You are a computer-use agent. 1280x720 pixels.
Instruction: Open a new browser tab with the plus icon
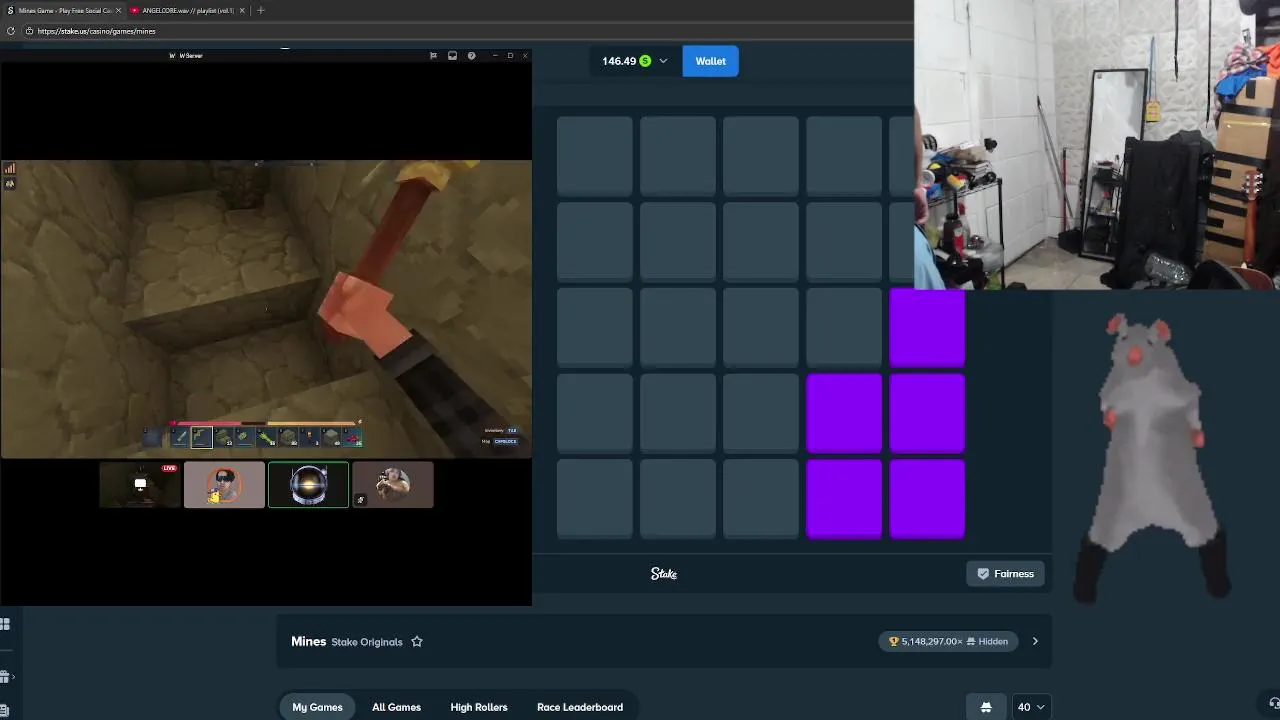(261, 10)
